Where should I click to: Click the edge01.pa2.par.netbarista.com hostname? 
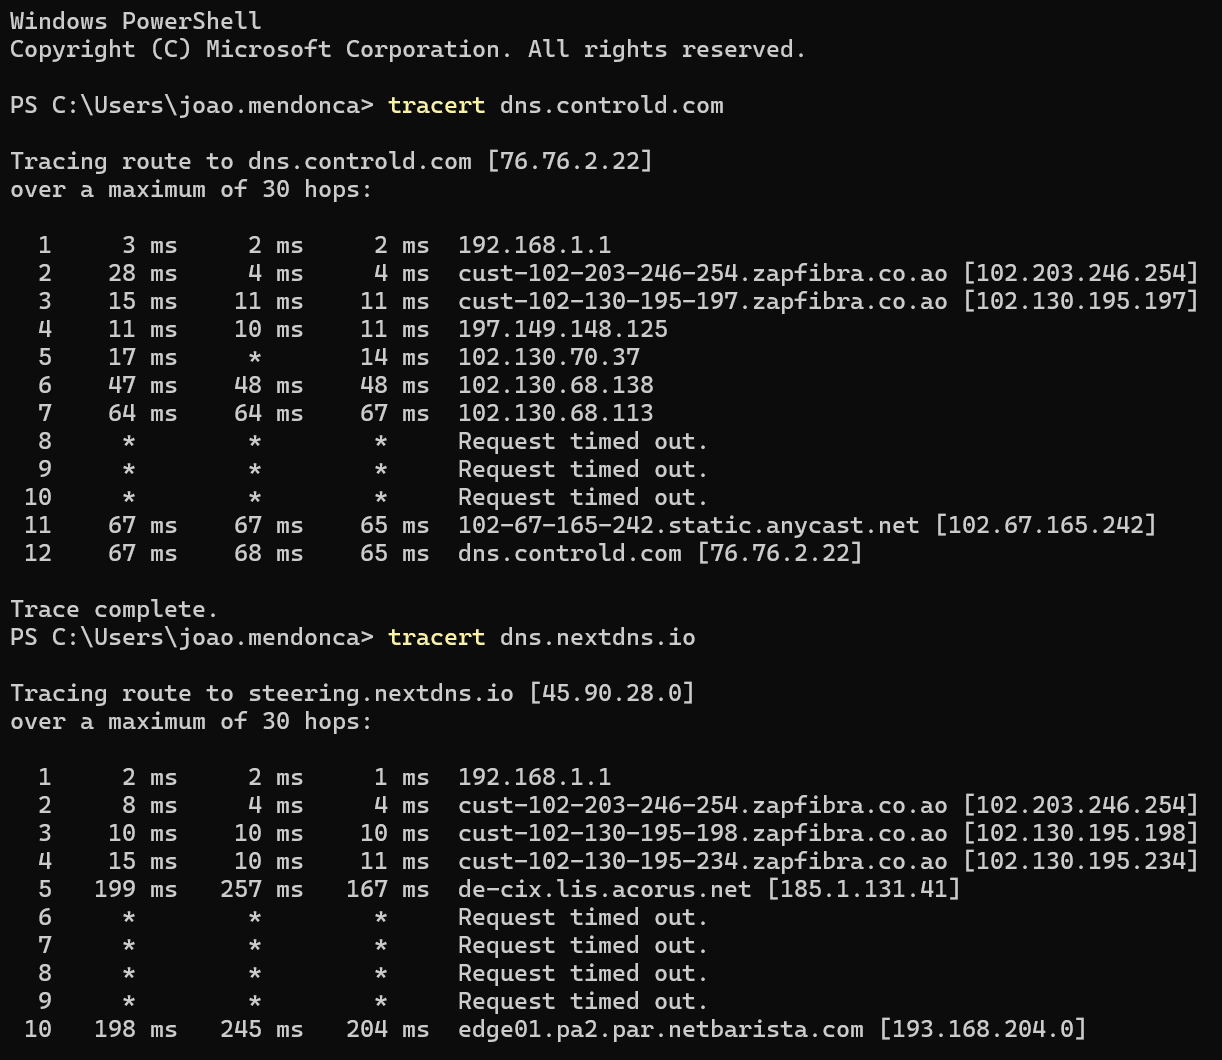[x=661, y=1030]
